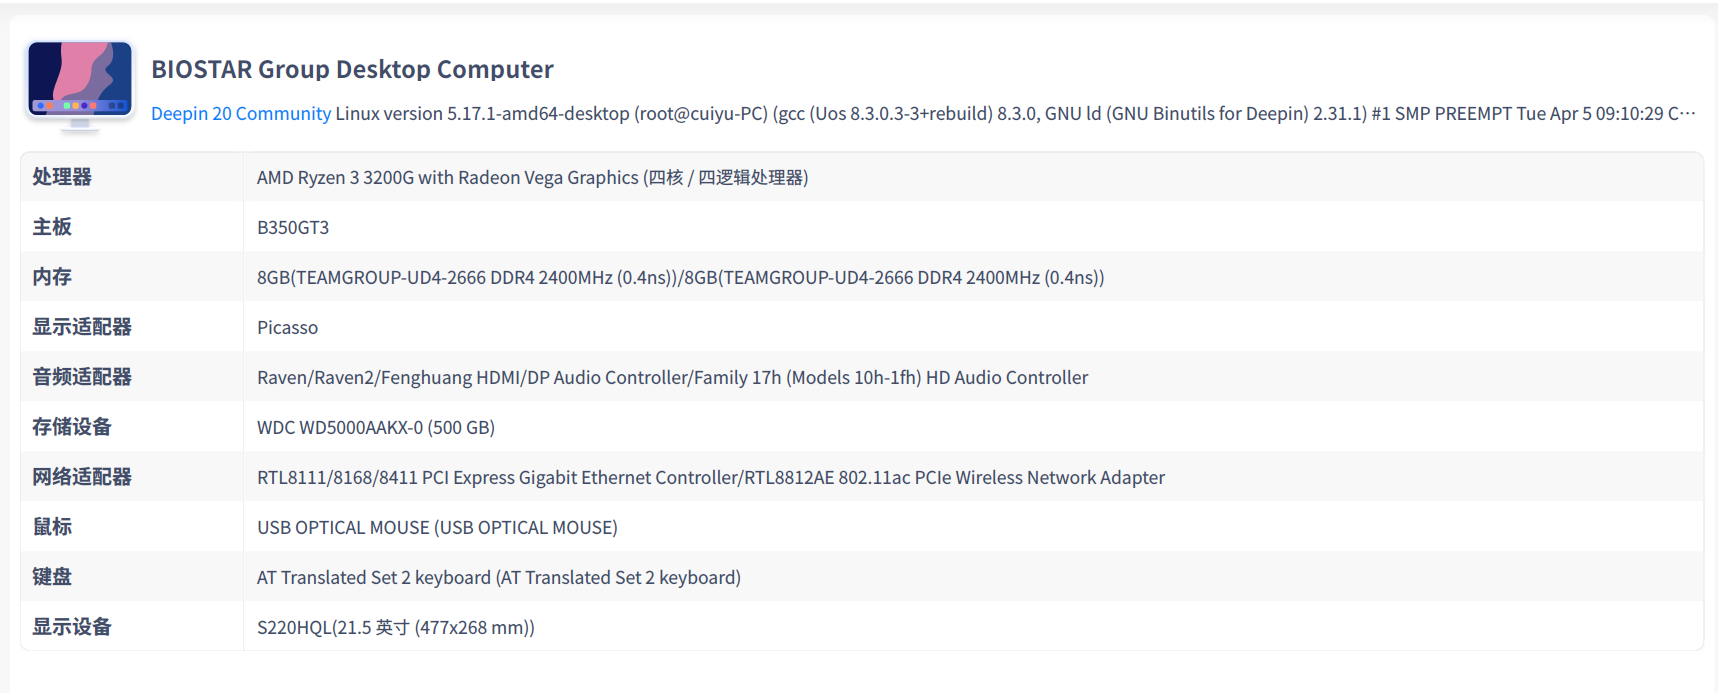Open the Deepin 20 Community link
This screenshot has height=693, width=1718.
pos(240,114)
